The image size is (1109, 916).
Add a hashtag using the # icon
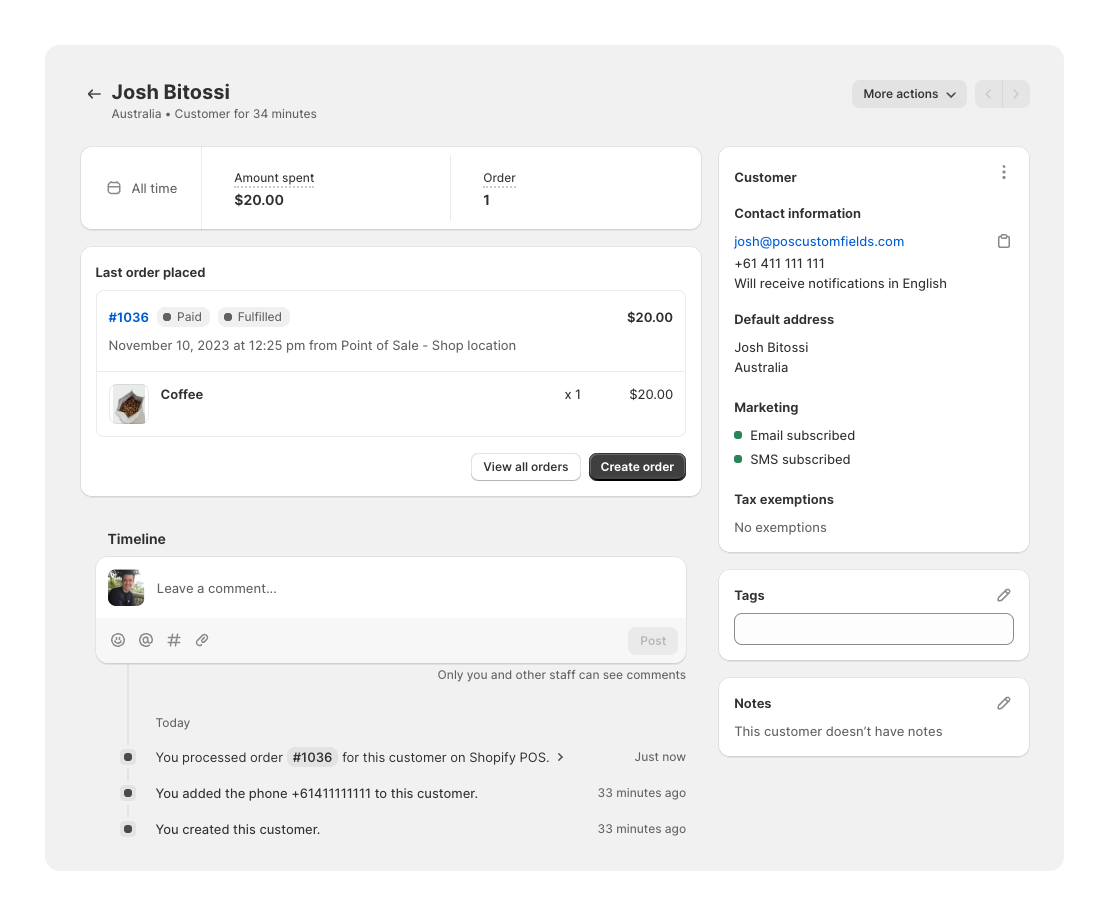tap(174, 640)
